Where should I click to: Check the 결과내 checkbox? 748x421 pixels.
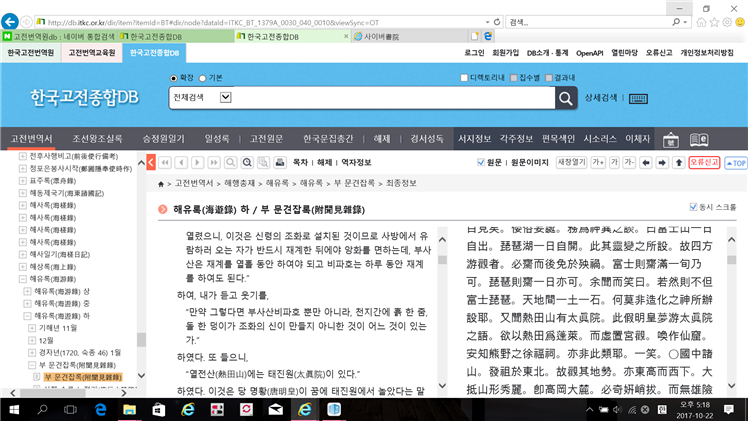tap(549, 78)
